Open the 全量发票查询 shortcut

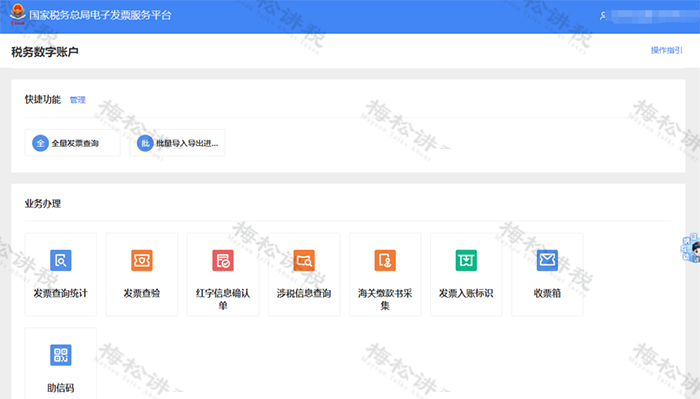pos(73,143)
